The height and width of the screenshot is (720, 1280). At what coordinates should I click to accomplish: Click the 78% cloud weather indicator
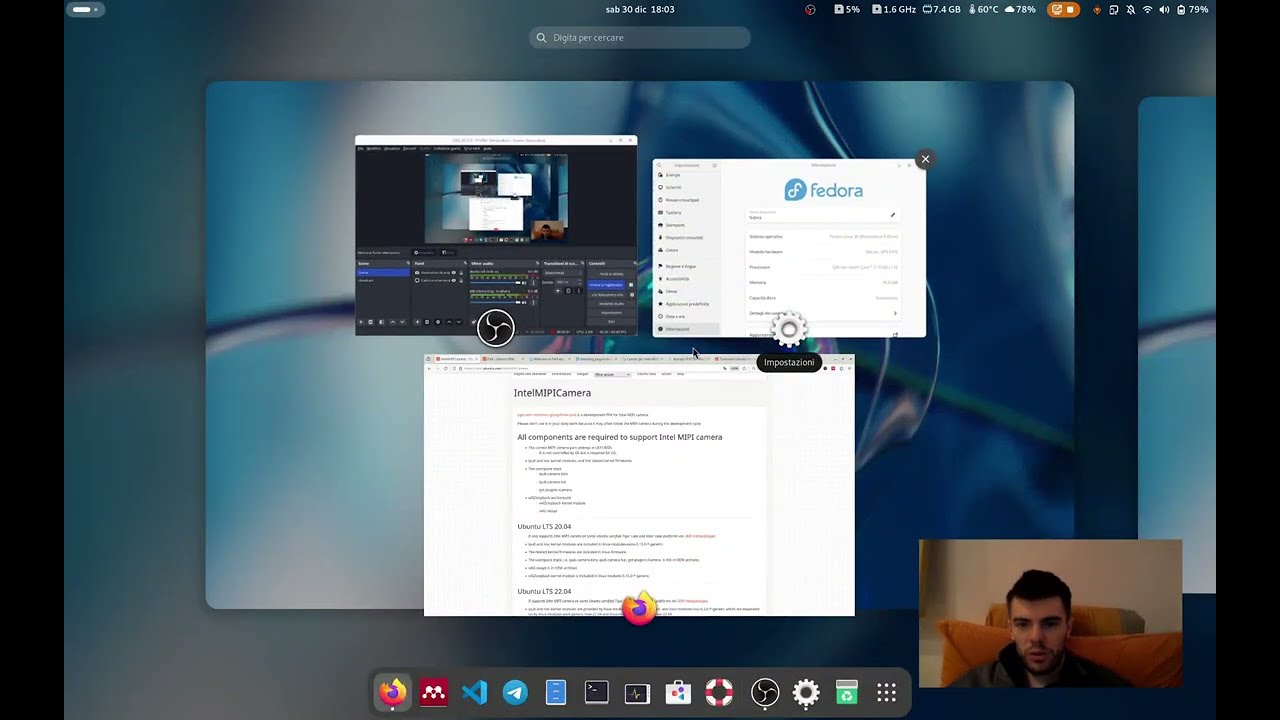pos(1020,10)
